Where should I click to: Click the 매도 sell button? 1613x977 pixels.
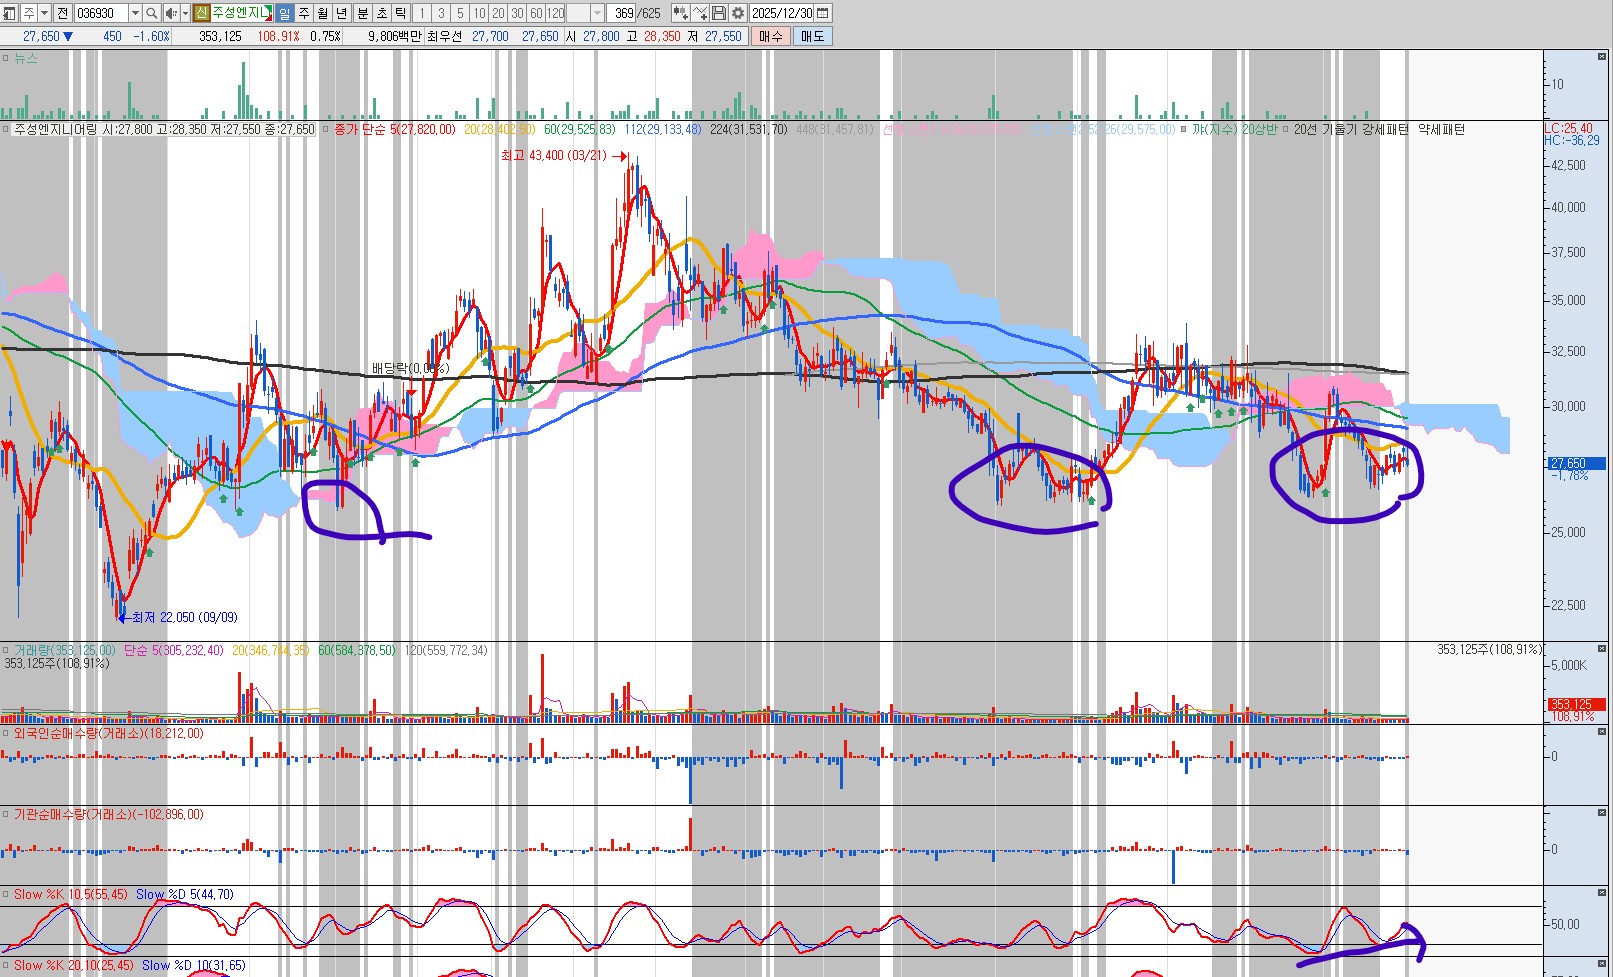click(x=812, y=36)
